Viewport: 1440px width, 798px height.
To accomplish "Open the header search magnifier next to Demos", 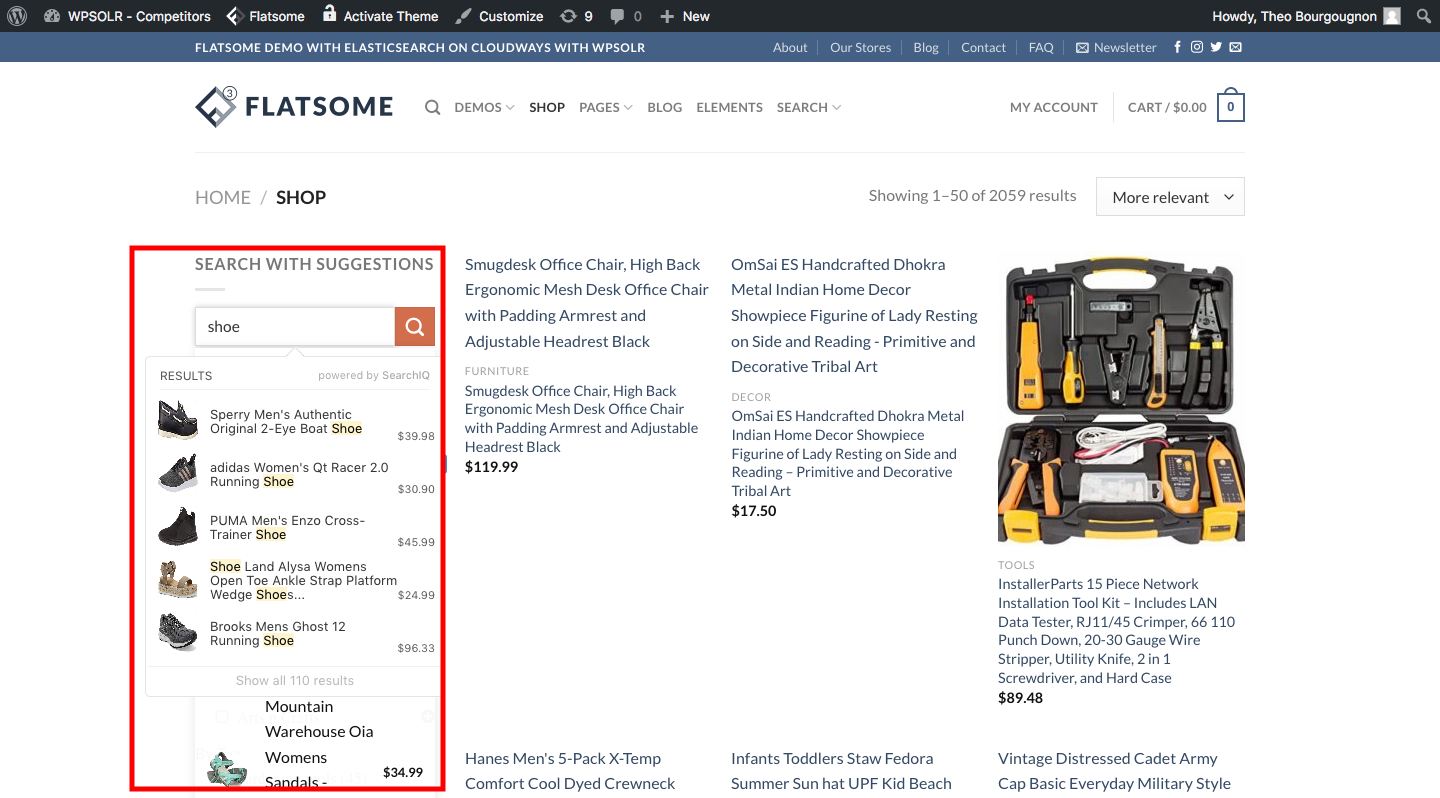I will 432,107.
